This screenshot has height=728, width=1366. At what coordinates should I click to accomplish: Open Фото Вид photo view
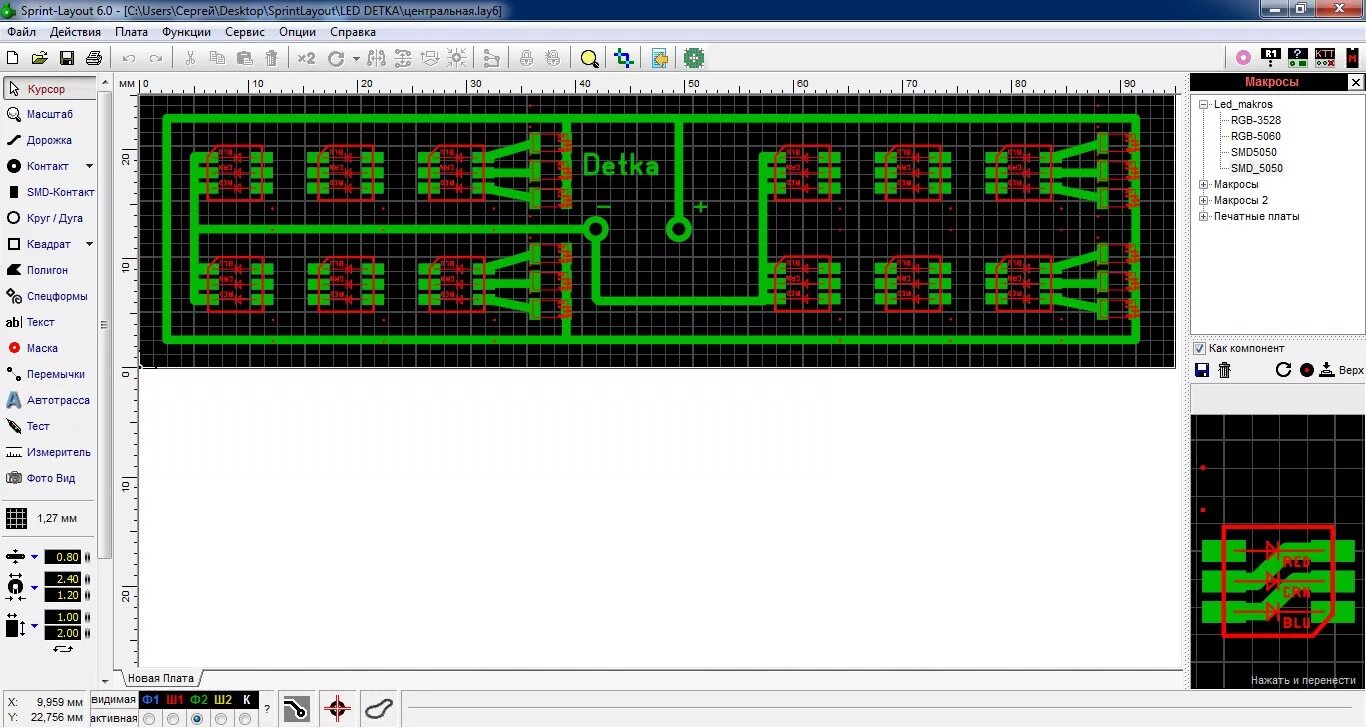point(50,478)
